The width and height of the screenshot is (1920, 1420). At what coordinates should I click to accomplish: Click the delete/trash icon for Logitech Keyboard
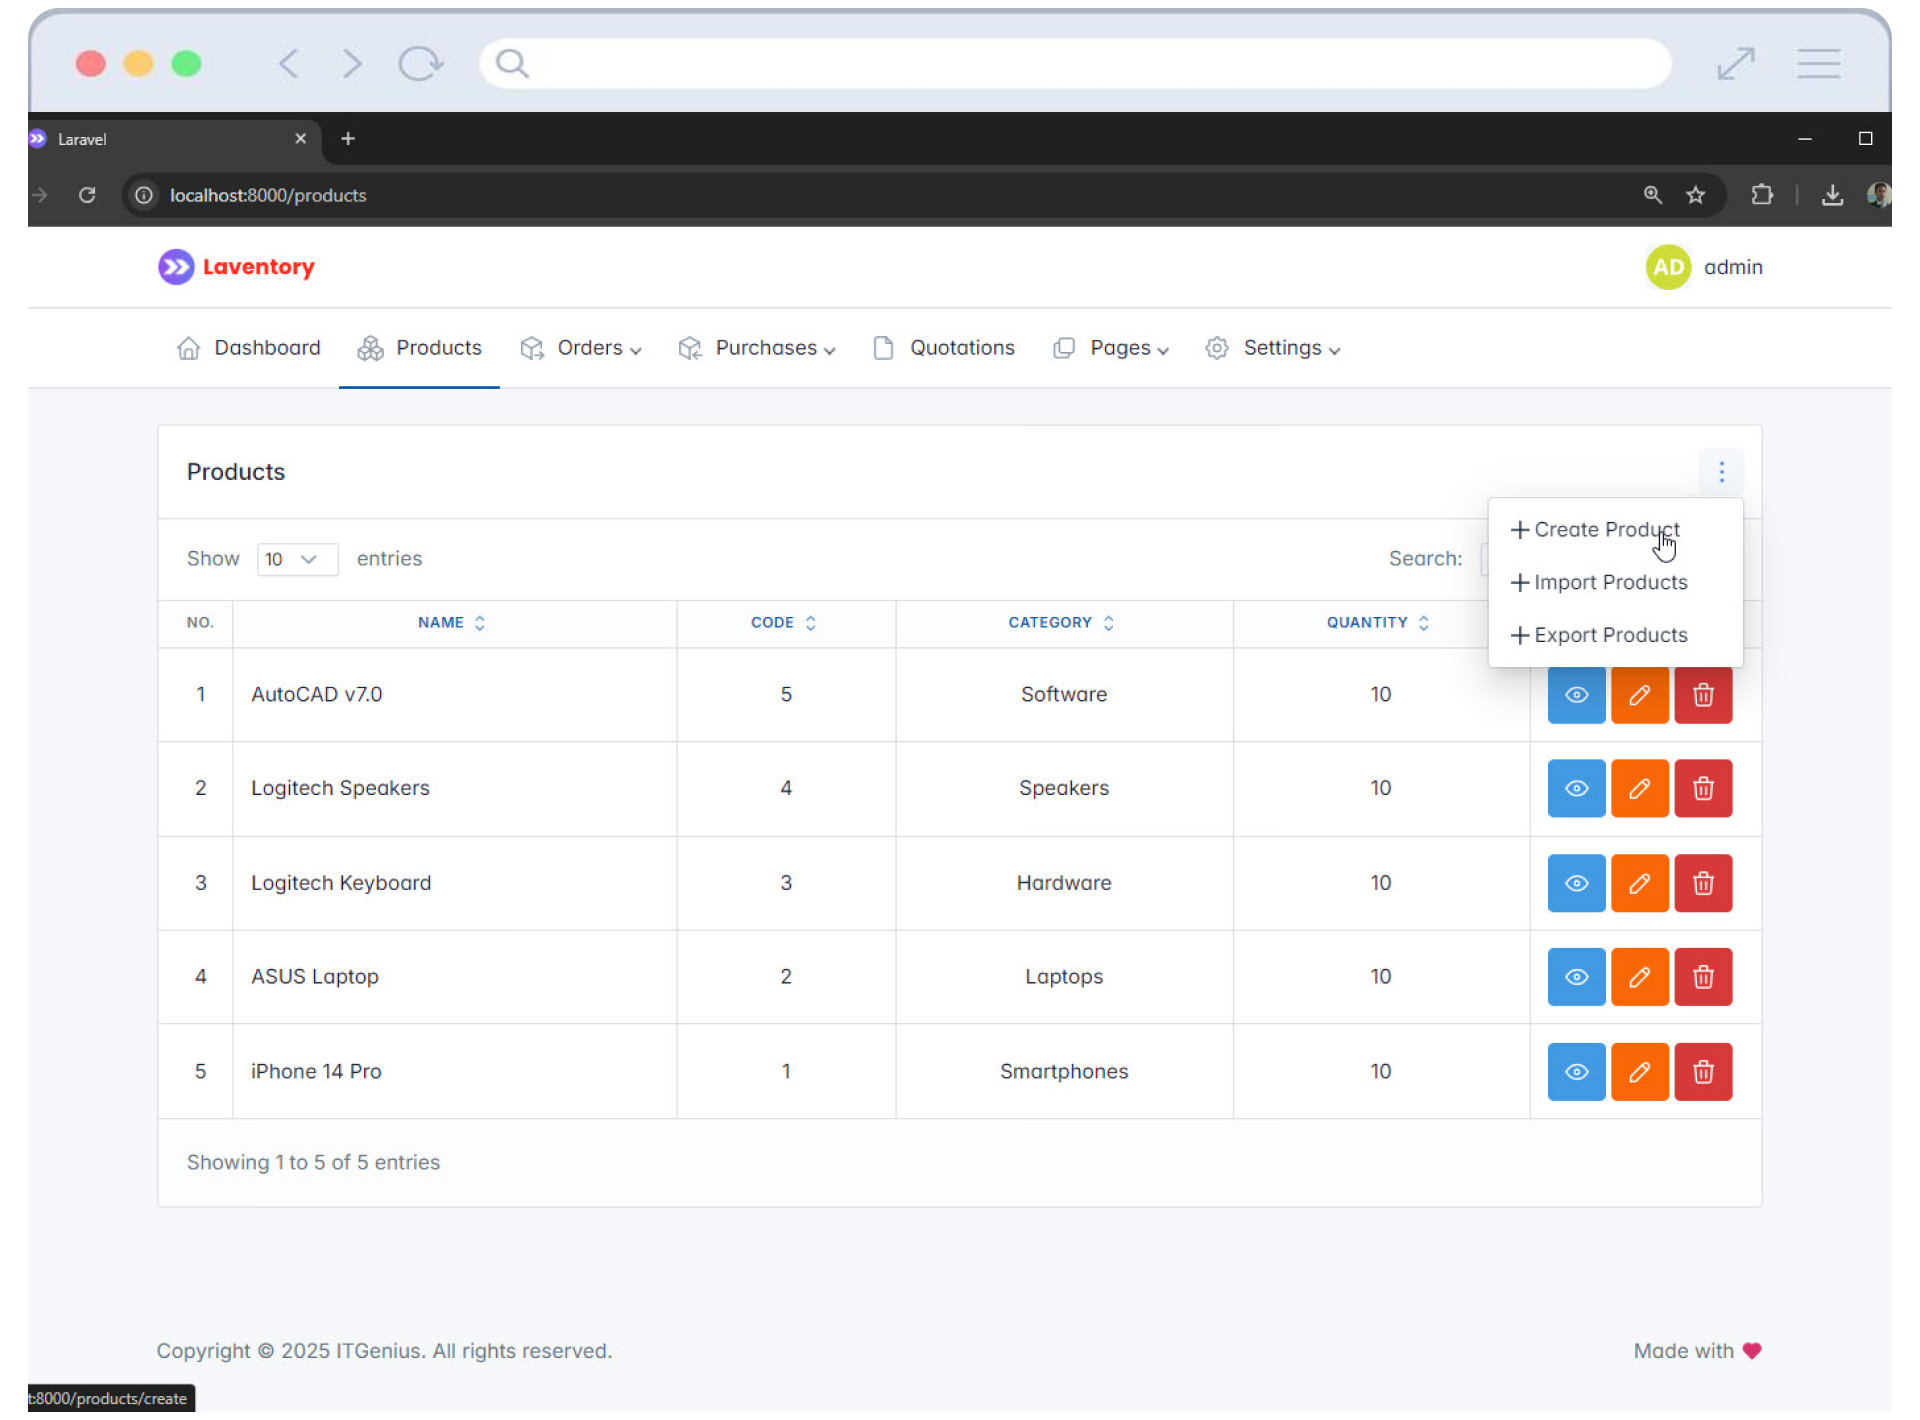[x=1702, y=882]
